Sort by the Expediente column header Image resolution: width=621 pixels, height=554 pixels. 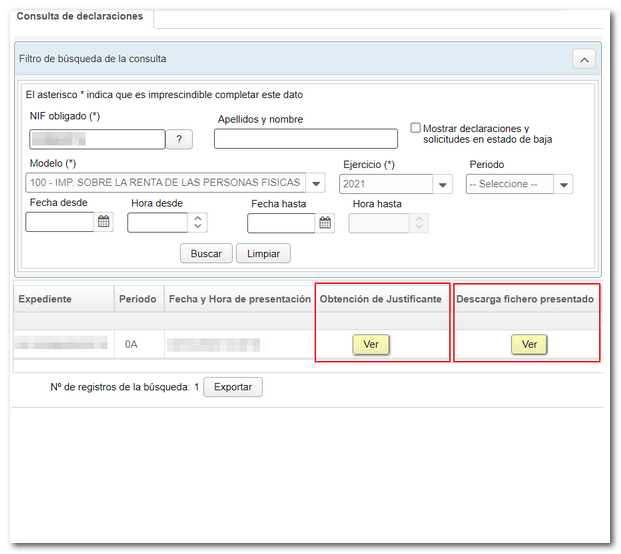tap(45, 299)
